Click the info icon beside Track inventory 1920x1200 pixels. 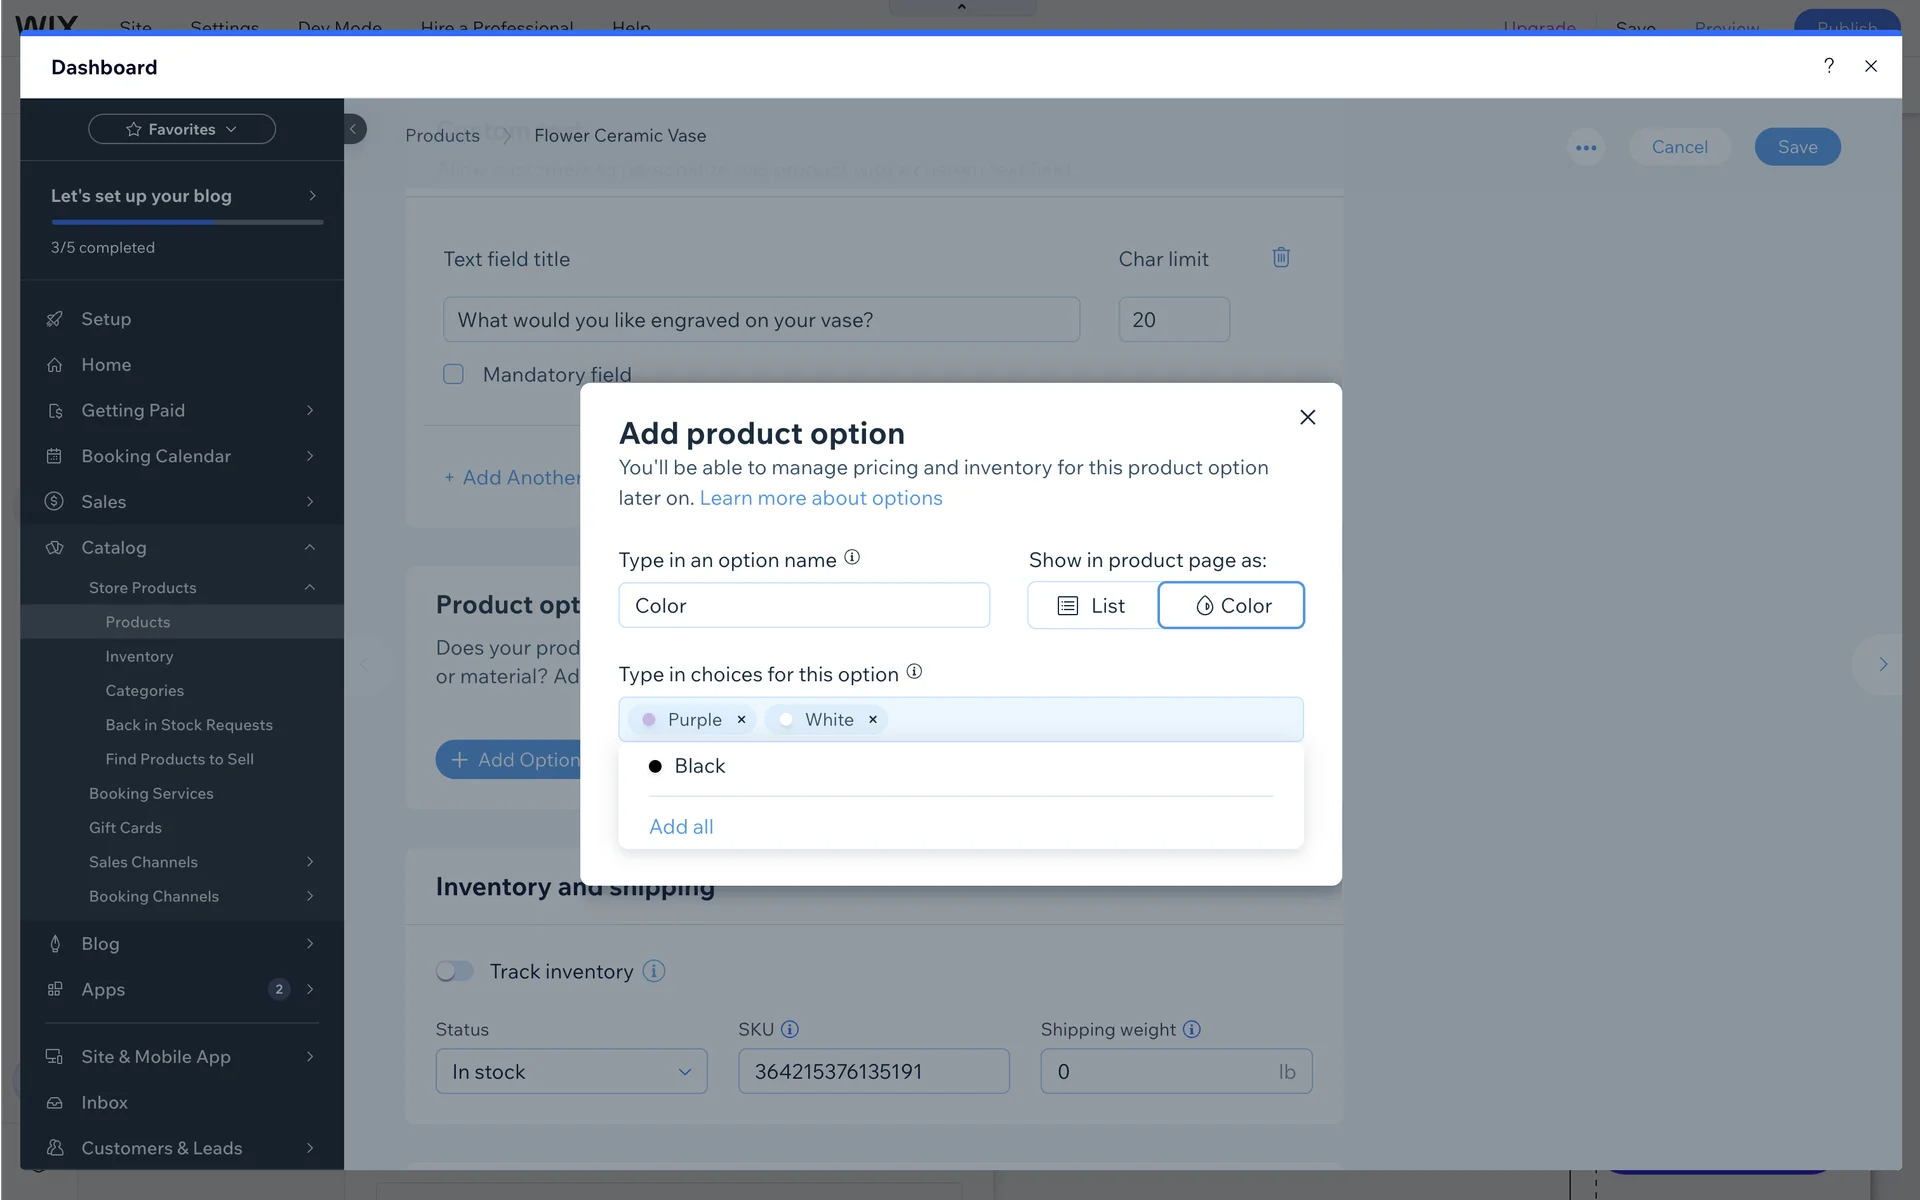coord(654,971)
